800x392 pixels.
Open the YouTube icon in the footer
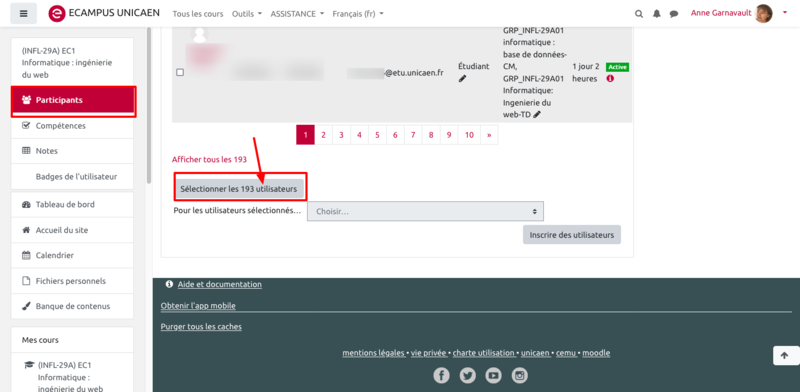tap(493, 376)
